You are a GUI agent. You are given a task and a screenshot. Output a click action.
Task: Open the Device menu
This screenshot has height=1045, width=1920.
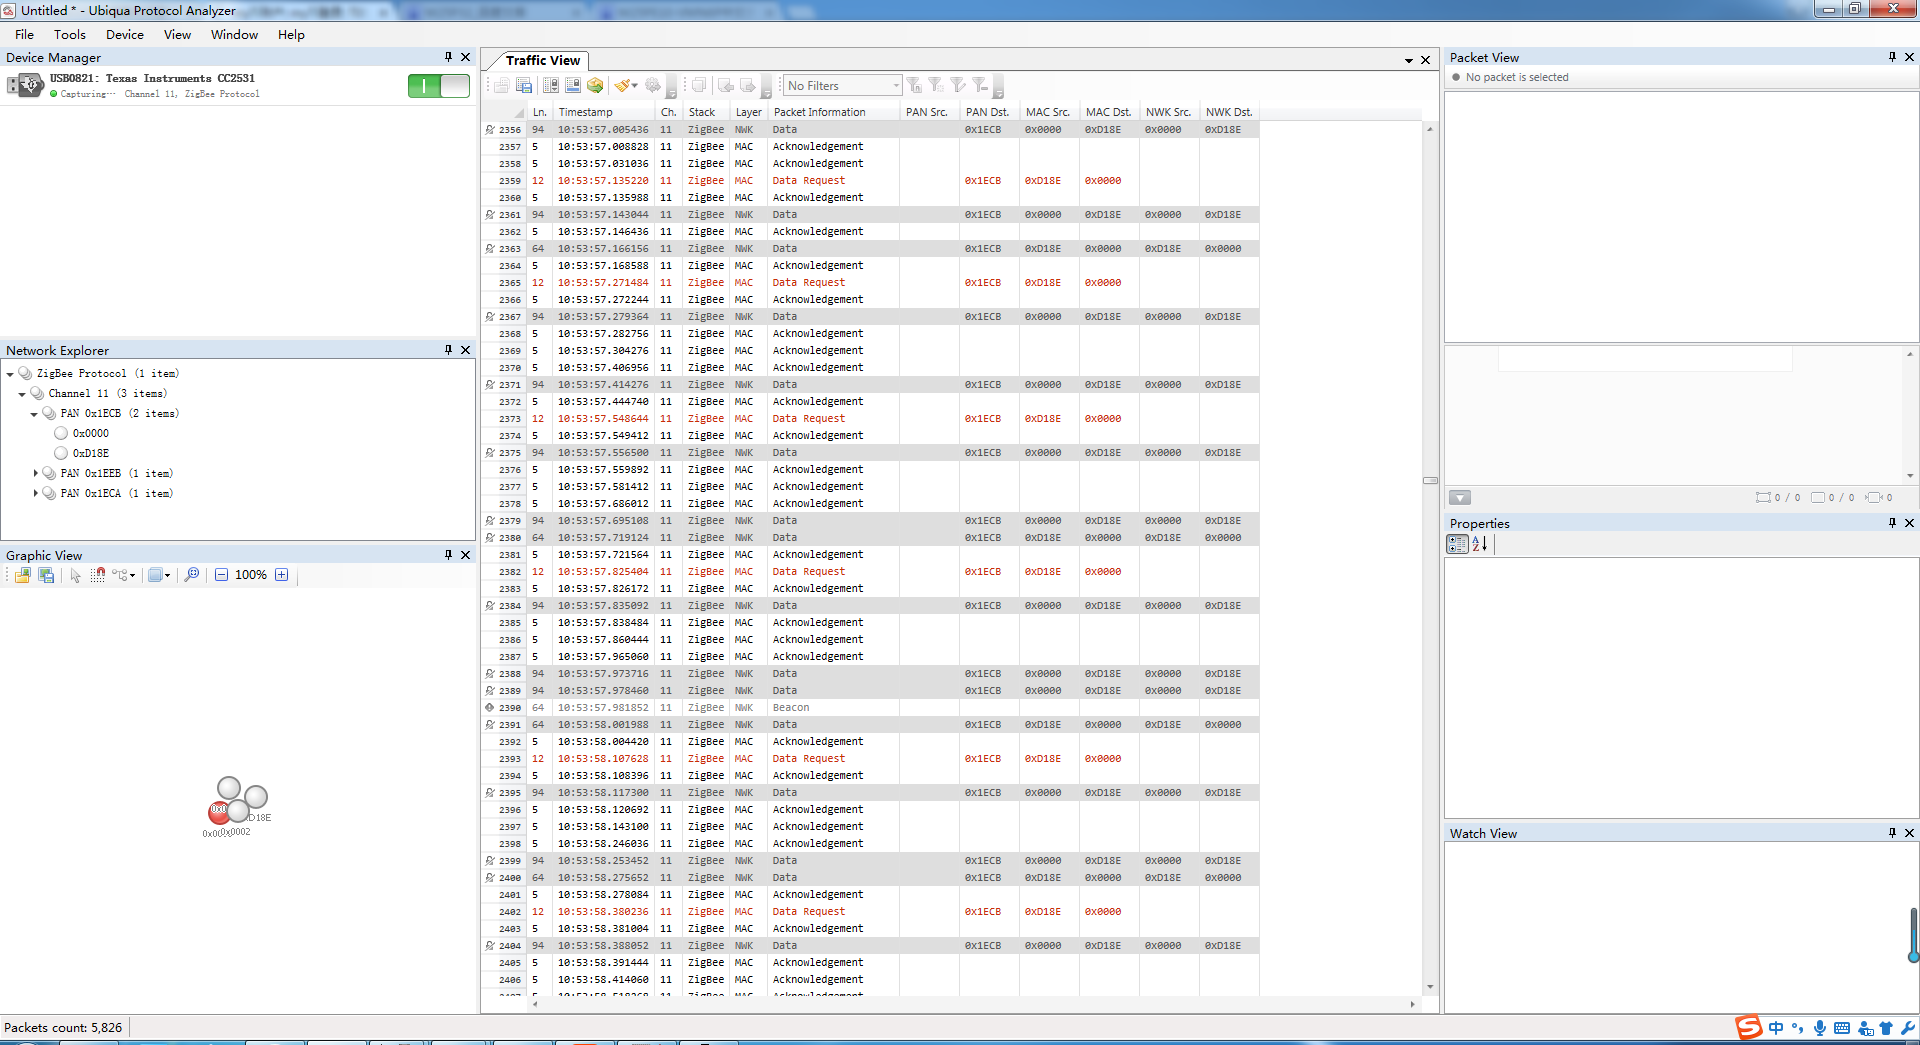tap(124, 34)
